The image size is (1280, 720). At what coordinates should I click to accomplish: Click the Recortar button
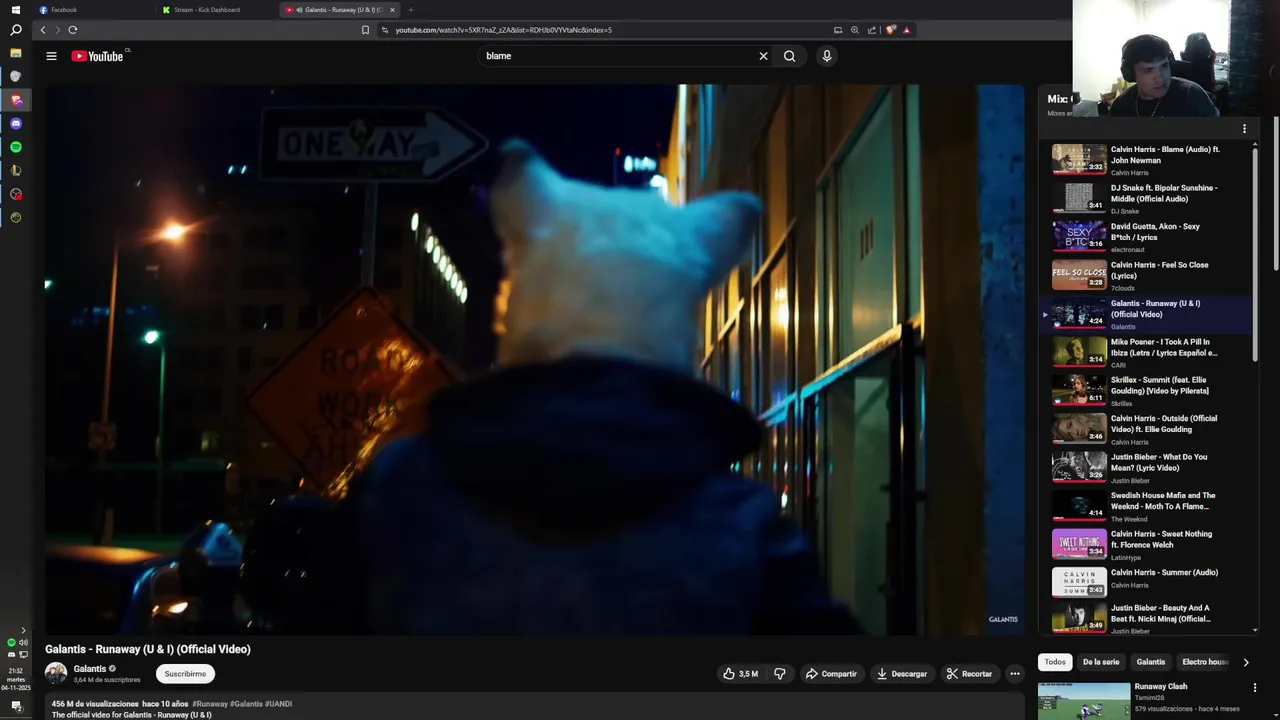click(x=969, y=674)
